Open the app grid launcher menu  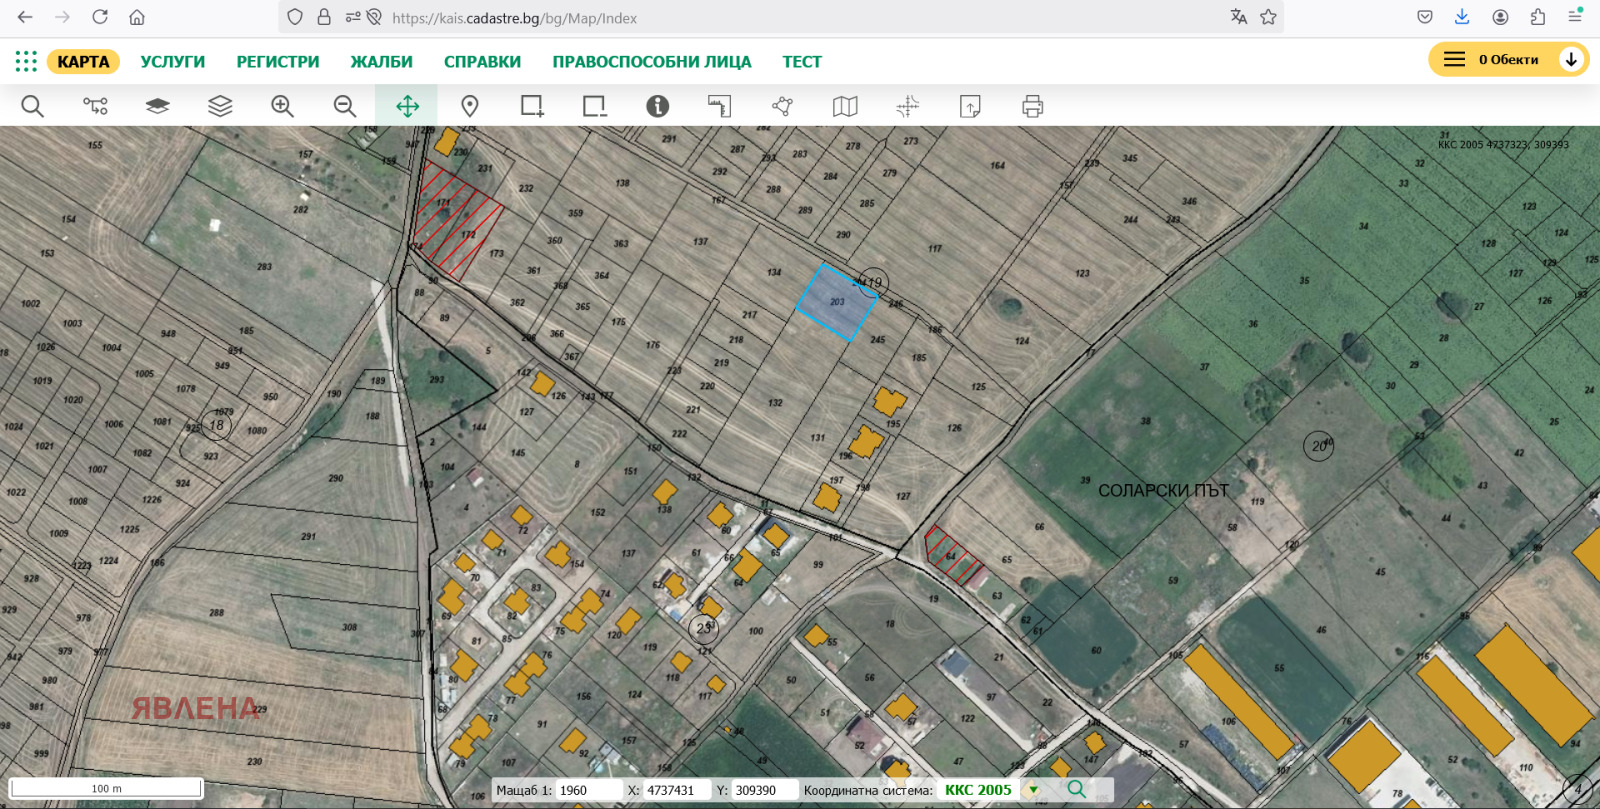26,62
